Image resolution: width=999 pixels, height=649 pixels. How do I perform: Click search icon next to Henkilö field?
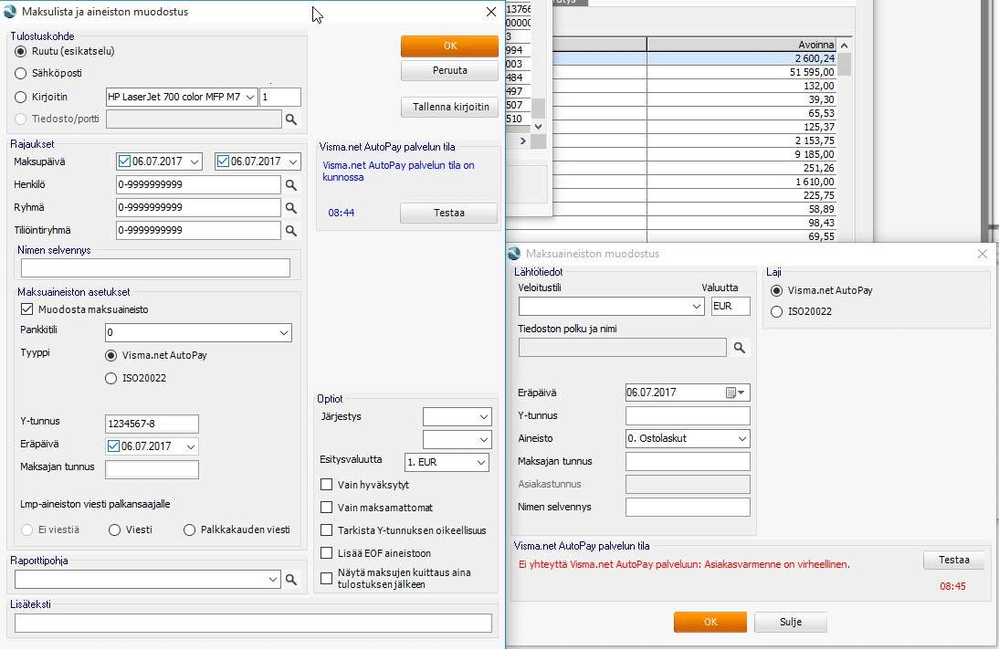291,185
